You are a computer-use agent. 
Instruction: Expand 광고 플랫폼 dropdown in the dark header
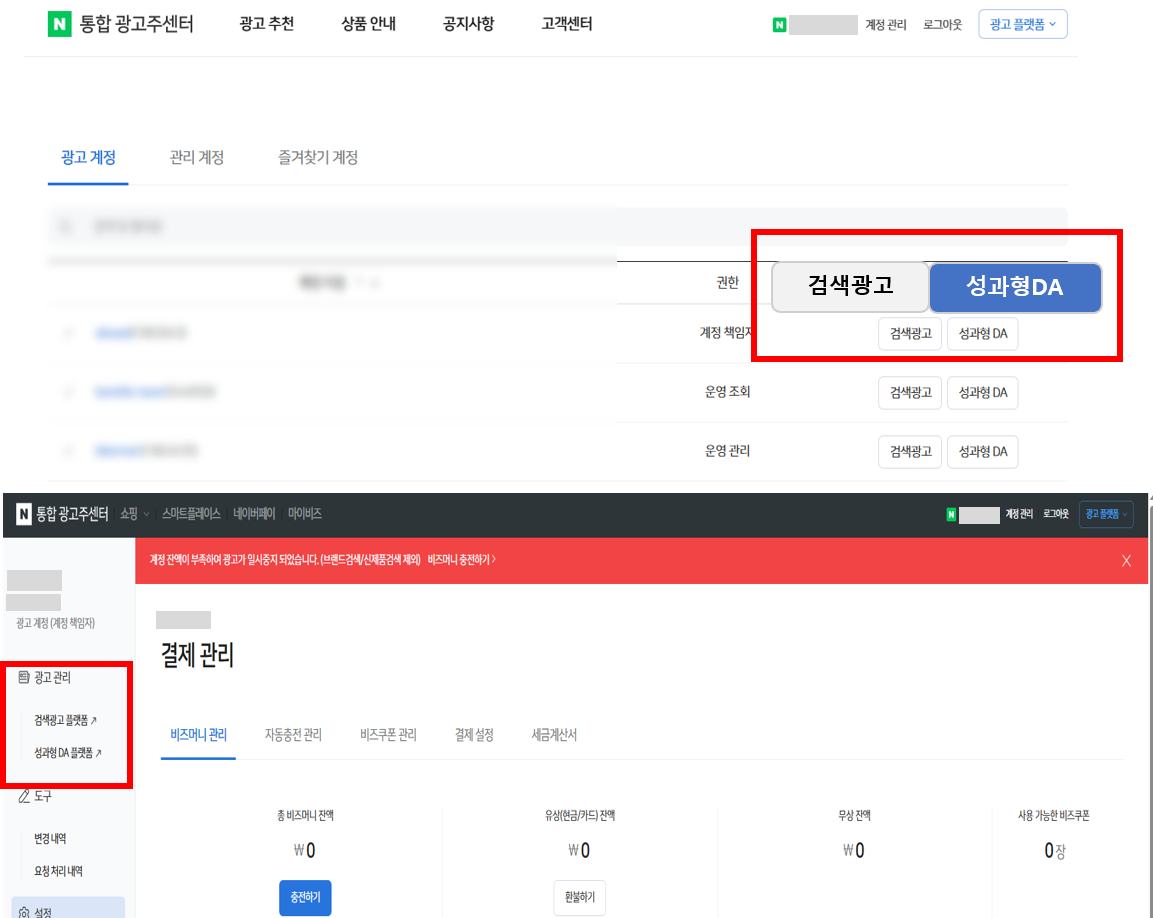tap(1105, 514)
